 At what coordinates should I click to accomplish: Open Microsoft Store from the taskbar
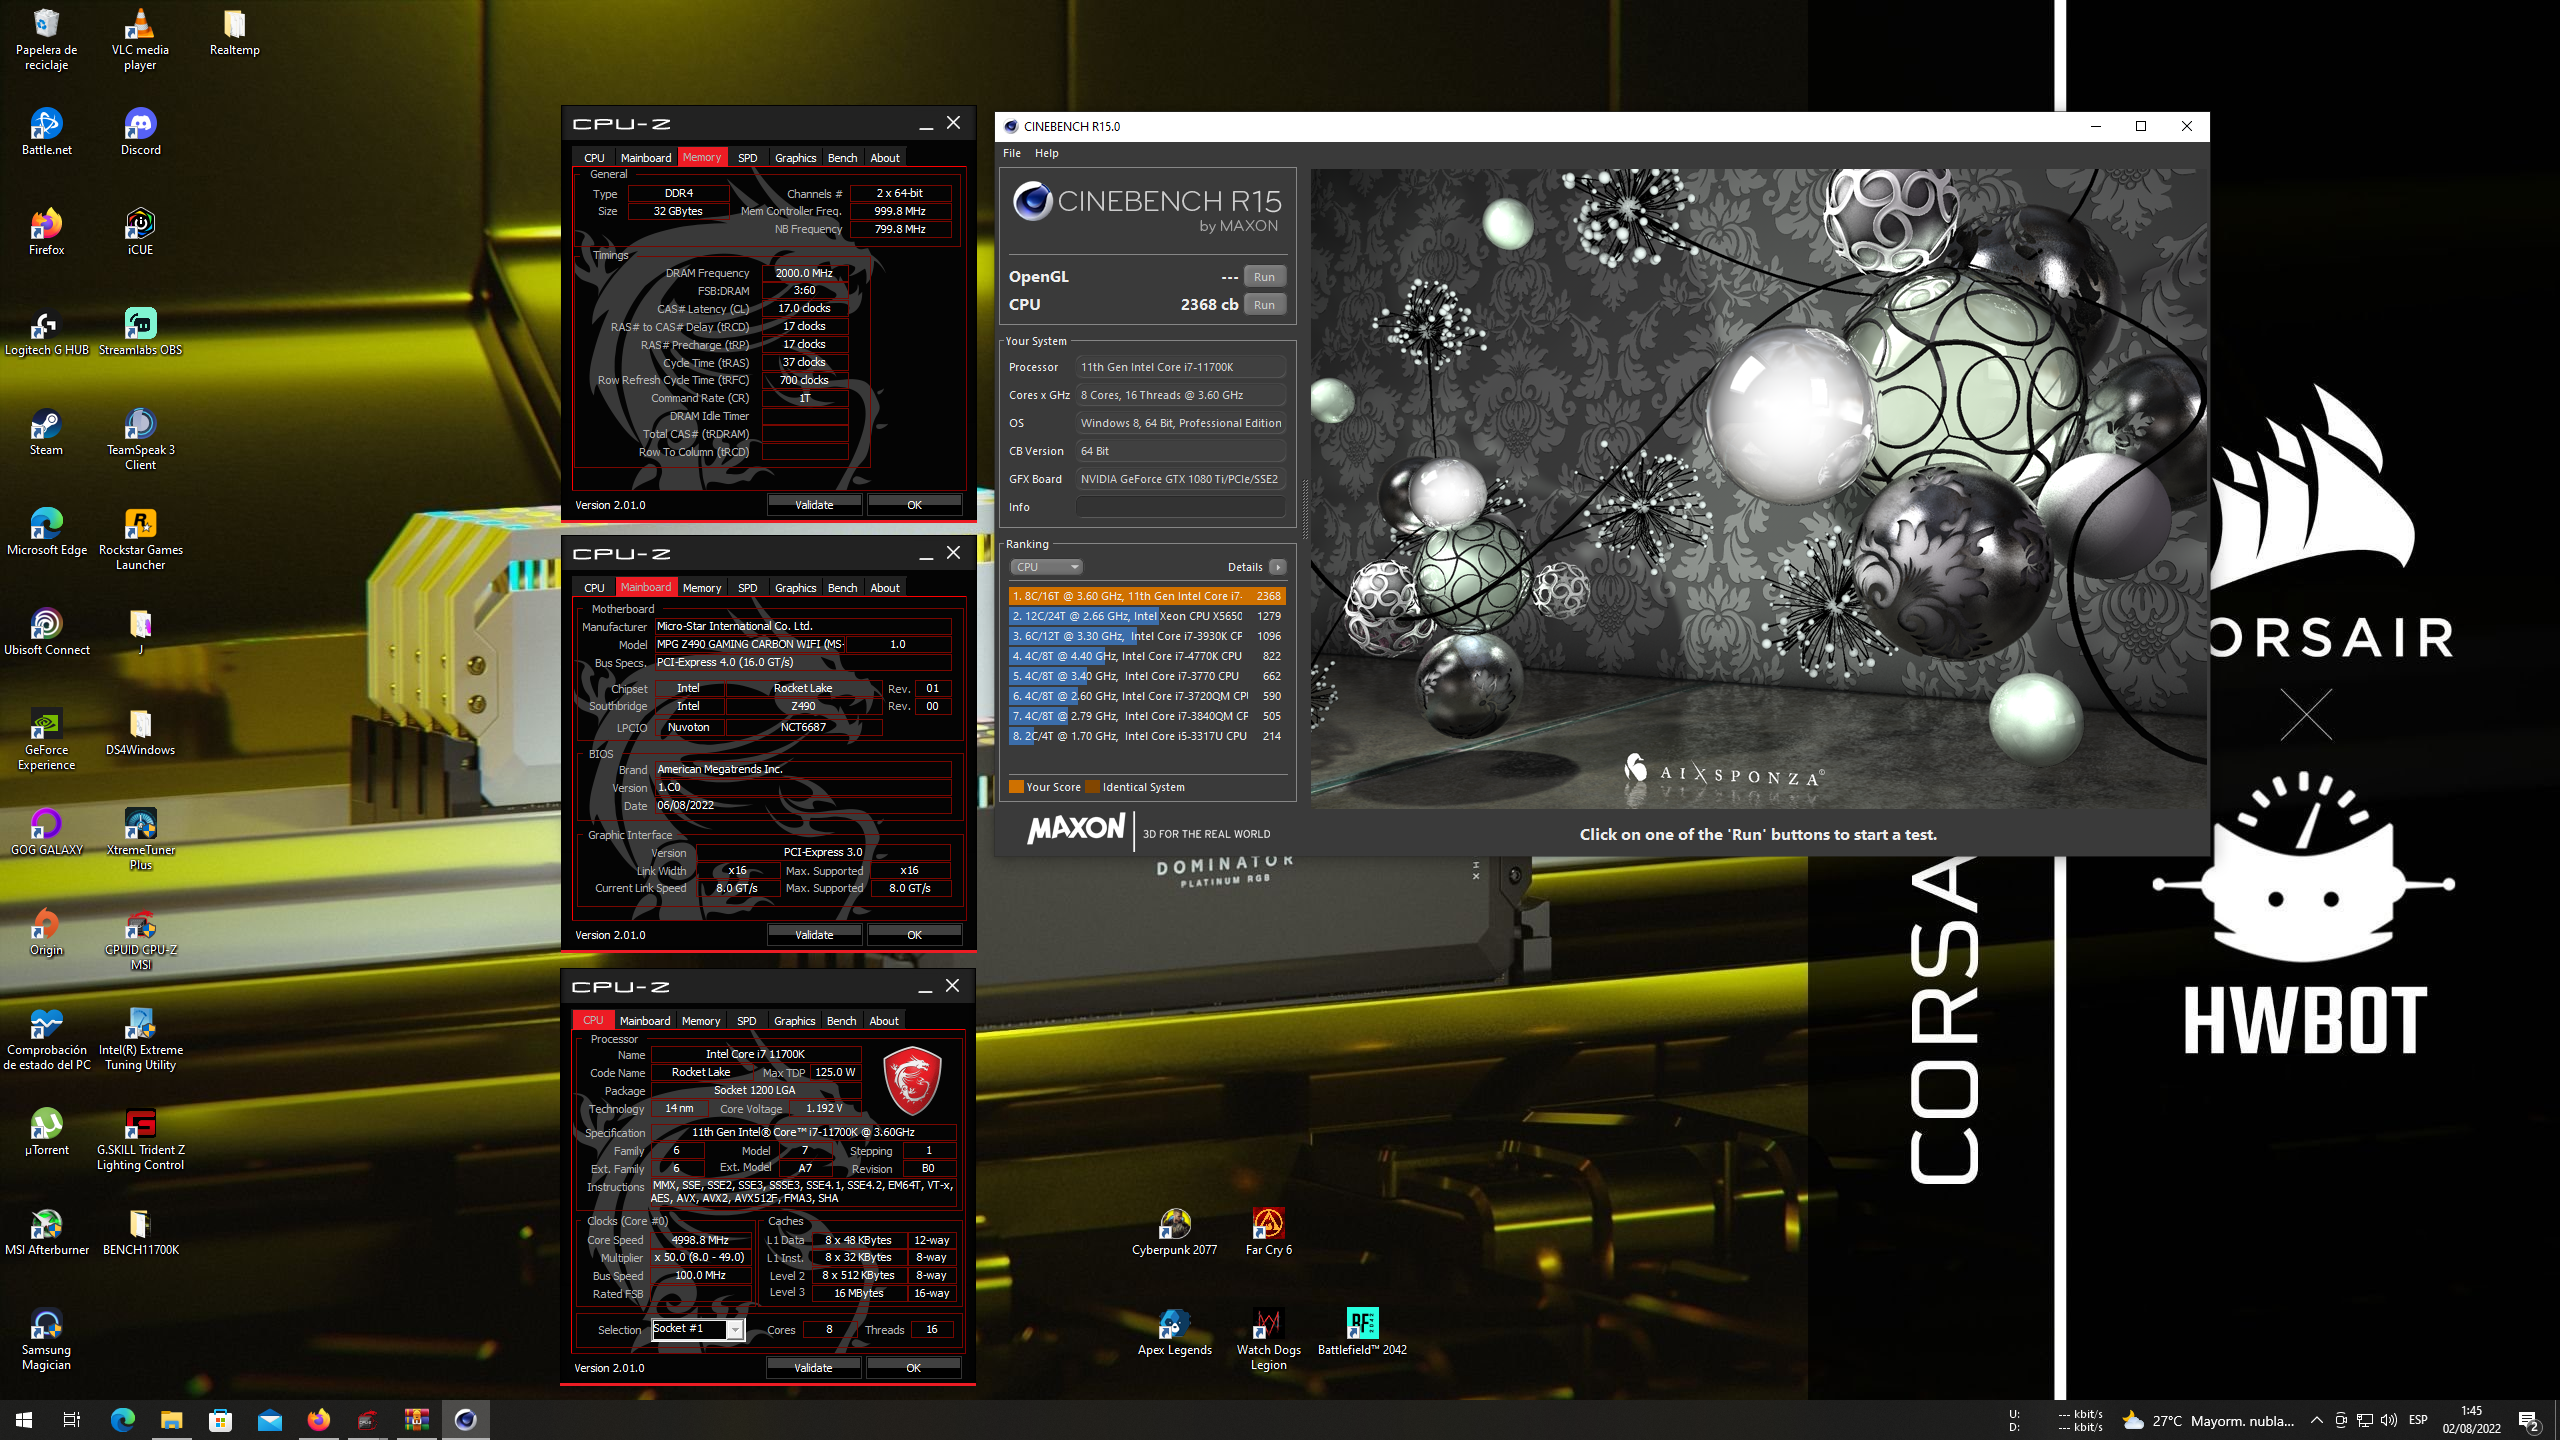tap(220, 1420)
